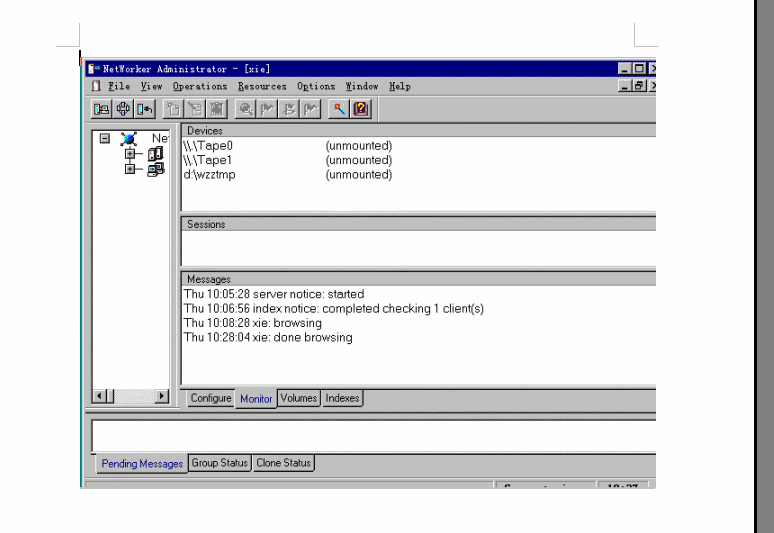Open the Indexes tab
This screenshot has height=533, width=774.
[x=342, y=398]
